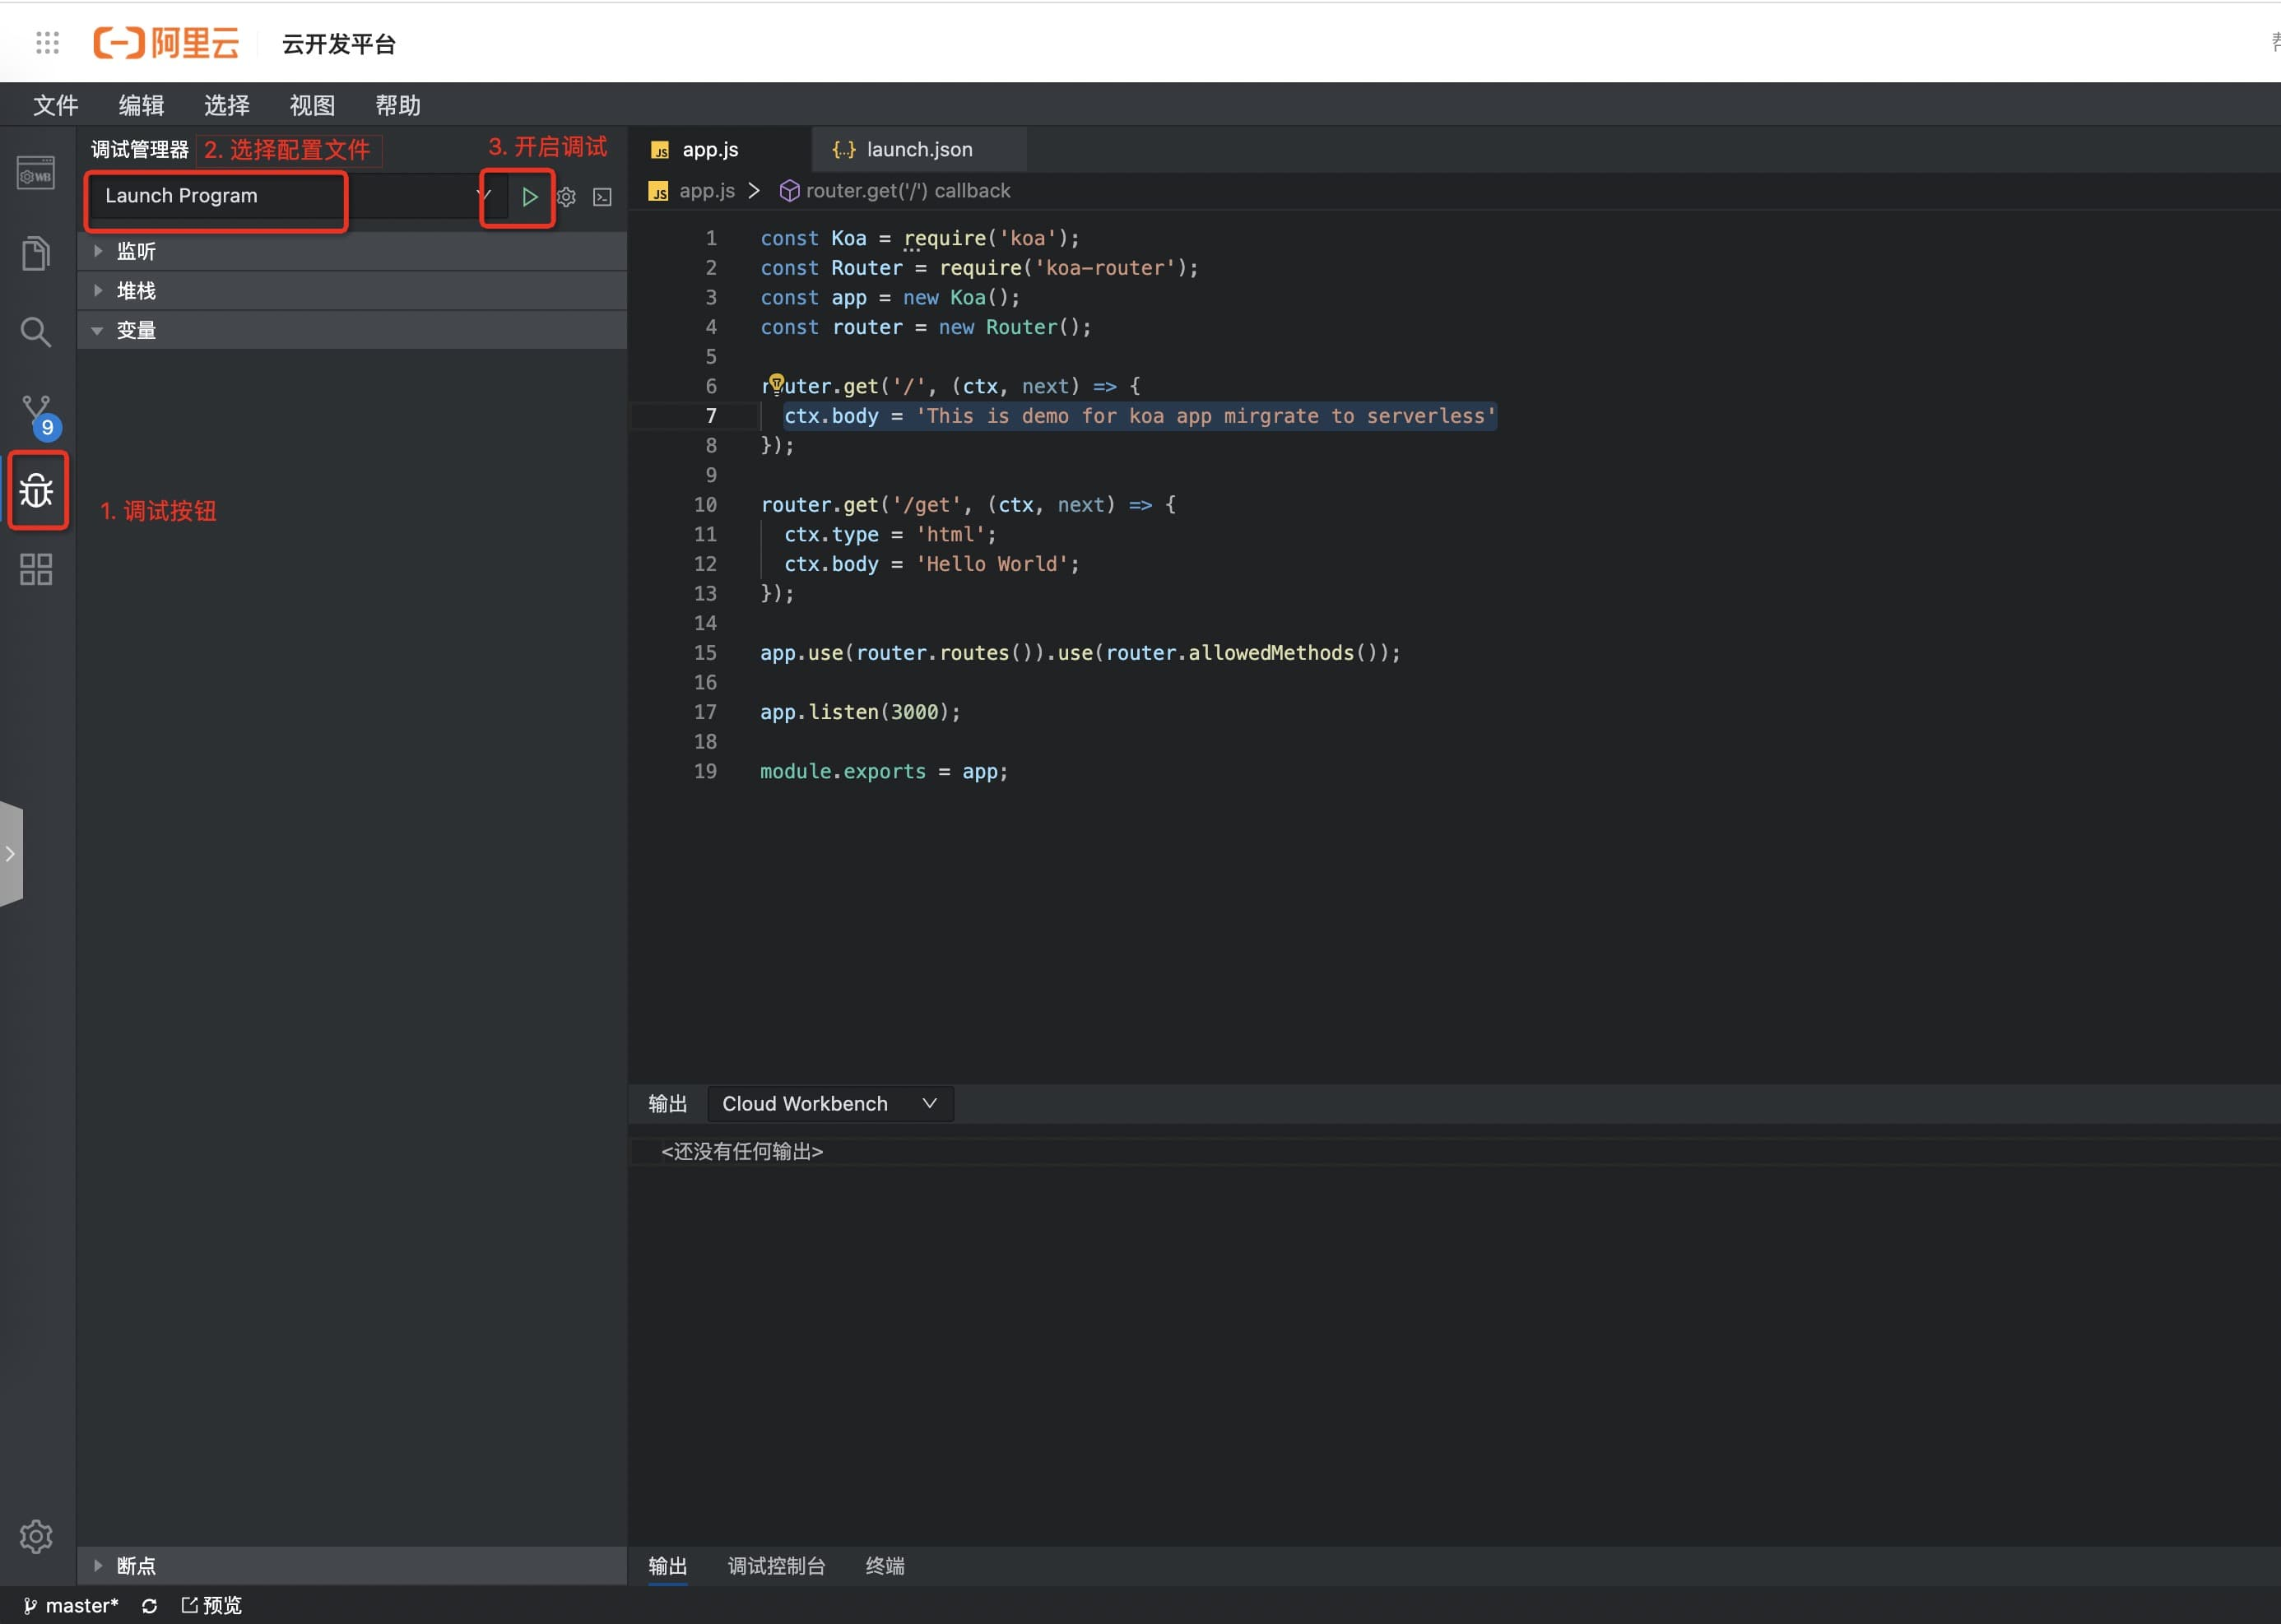2281x1624 pixels.
Task: Click the sync changes status icon
Action: 149,1605
